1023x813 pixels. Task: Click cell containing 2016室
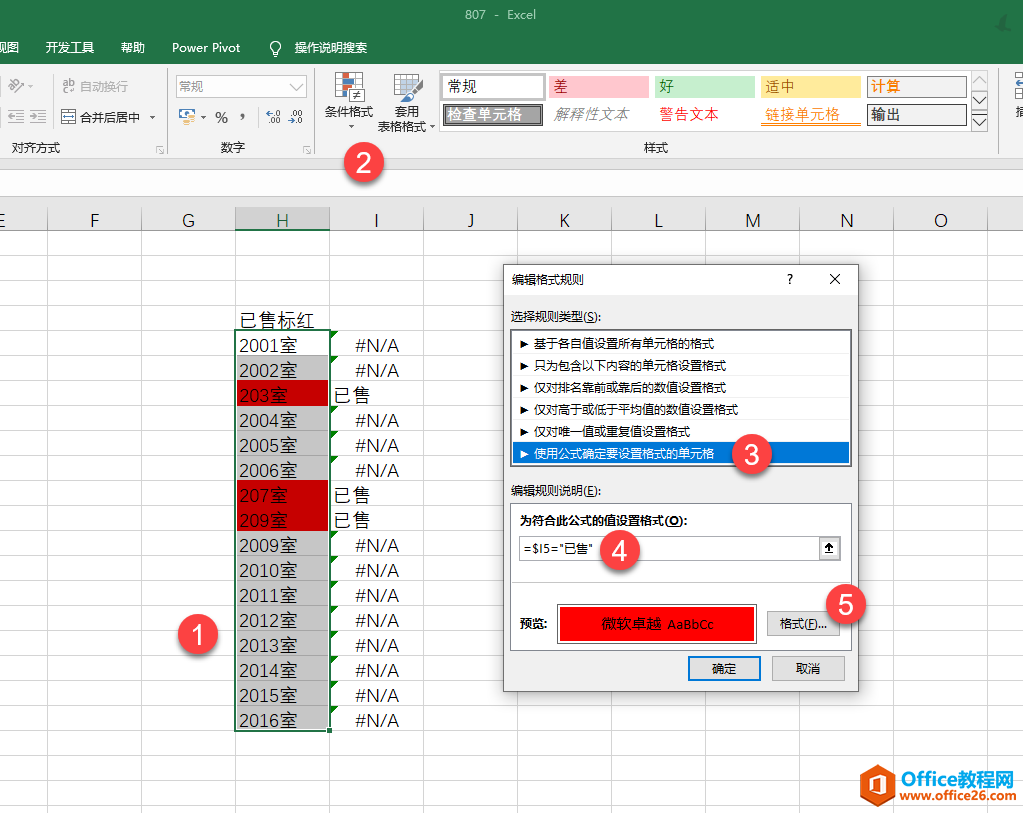coord(282,720)
